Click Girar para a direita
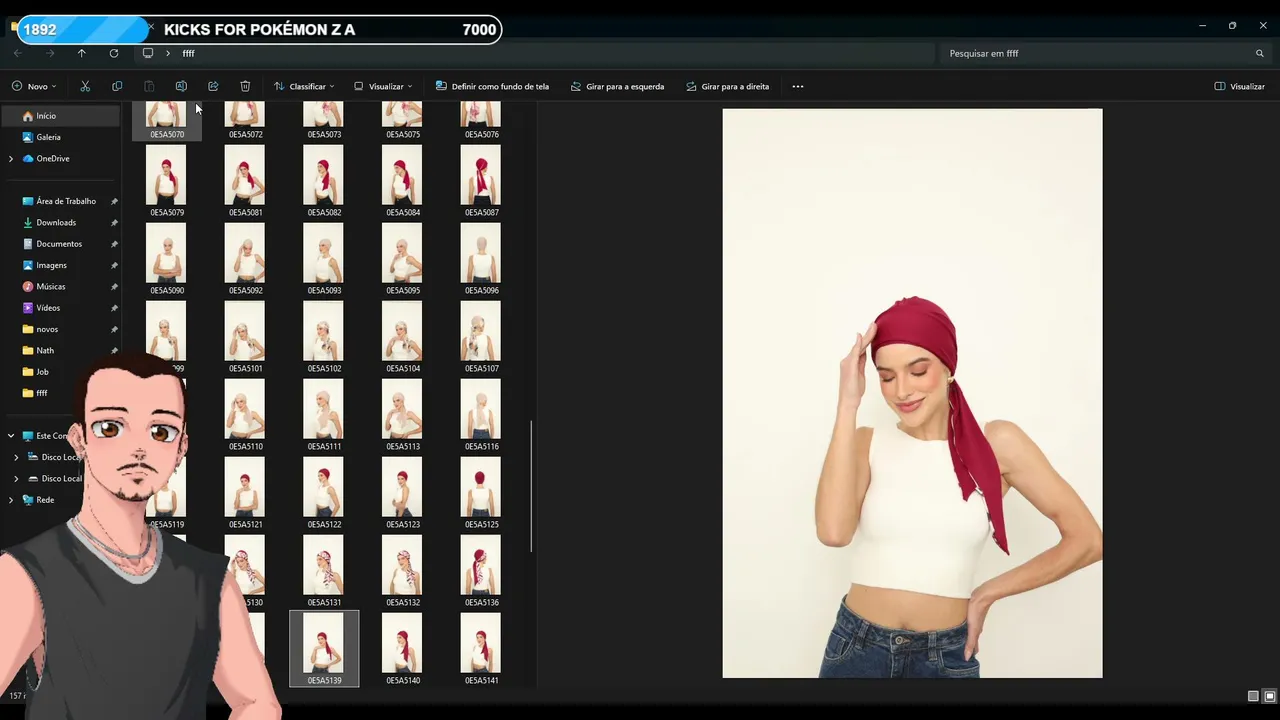Screen dimensions: 1280x720 [x=728, y=86]
